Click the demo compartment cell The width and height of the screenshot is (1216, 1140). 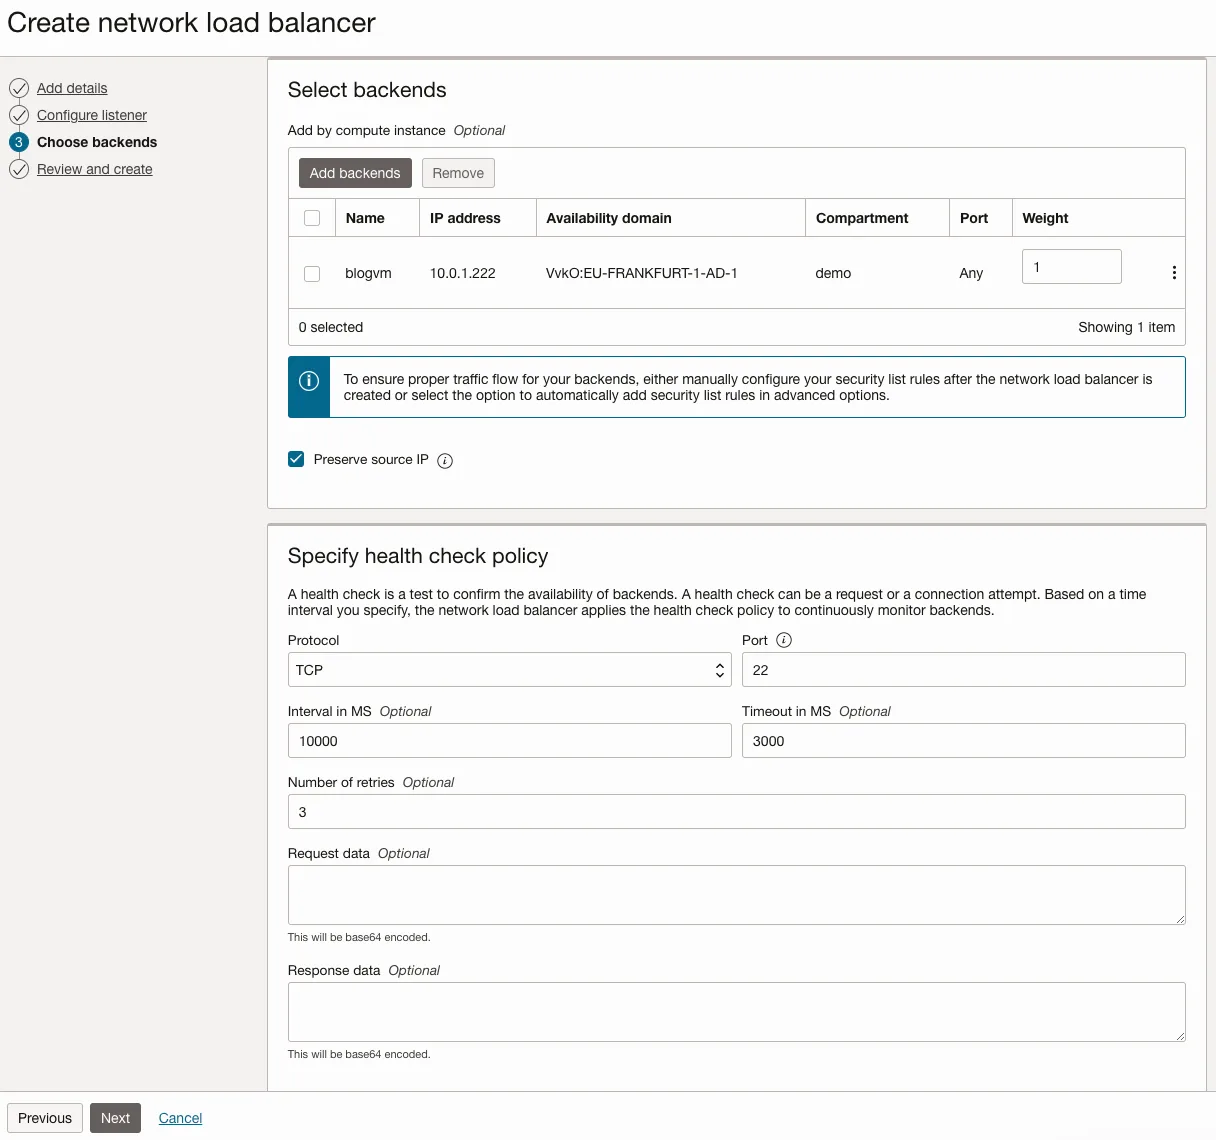click(x=834, y=273)
